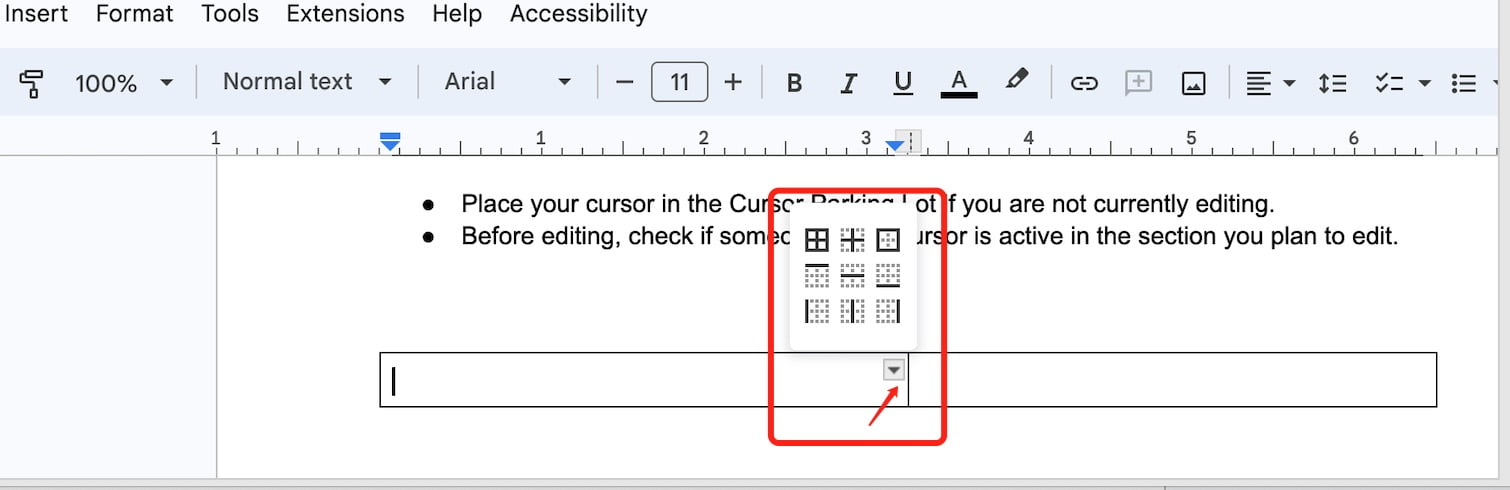Open the Format menu
The width and height of the screenshot is (1510, 490).
[x=135, y=14]
